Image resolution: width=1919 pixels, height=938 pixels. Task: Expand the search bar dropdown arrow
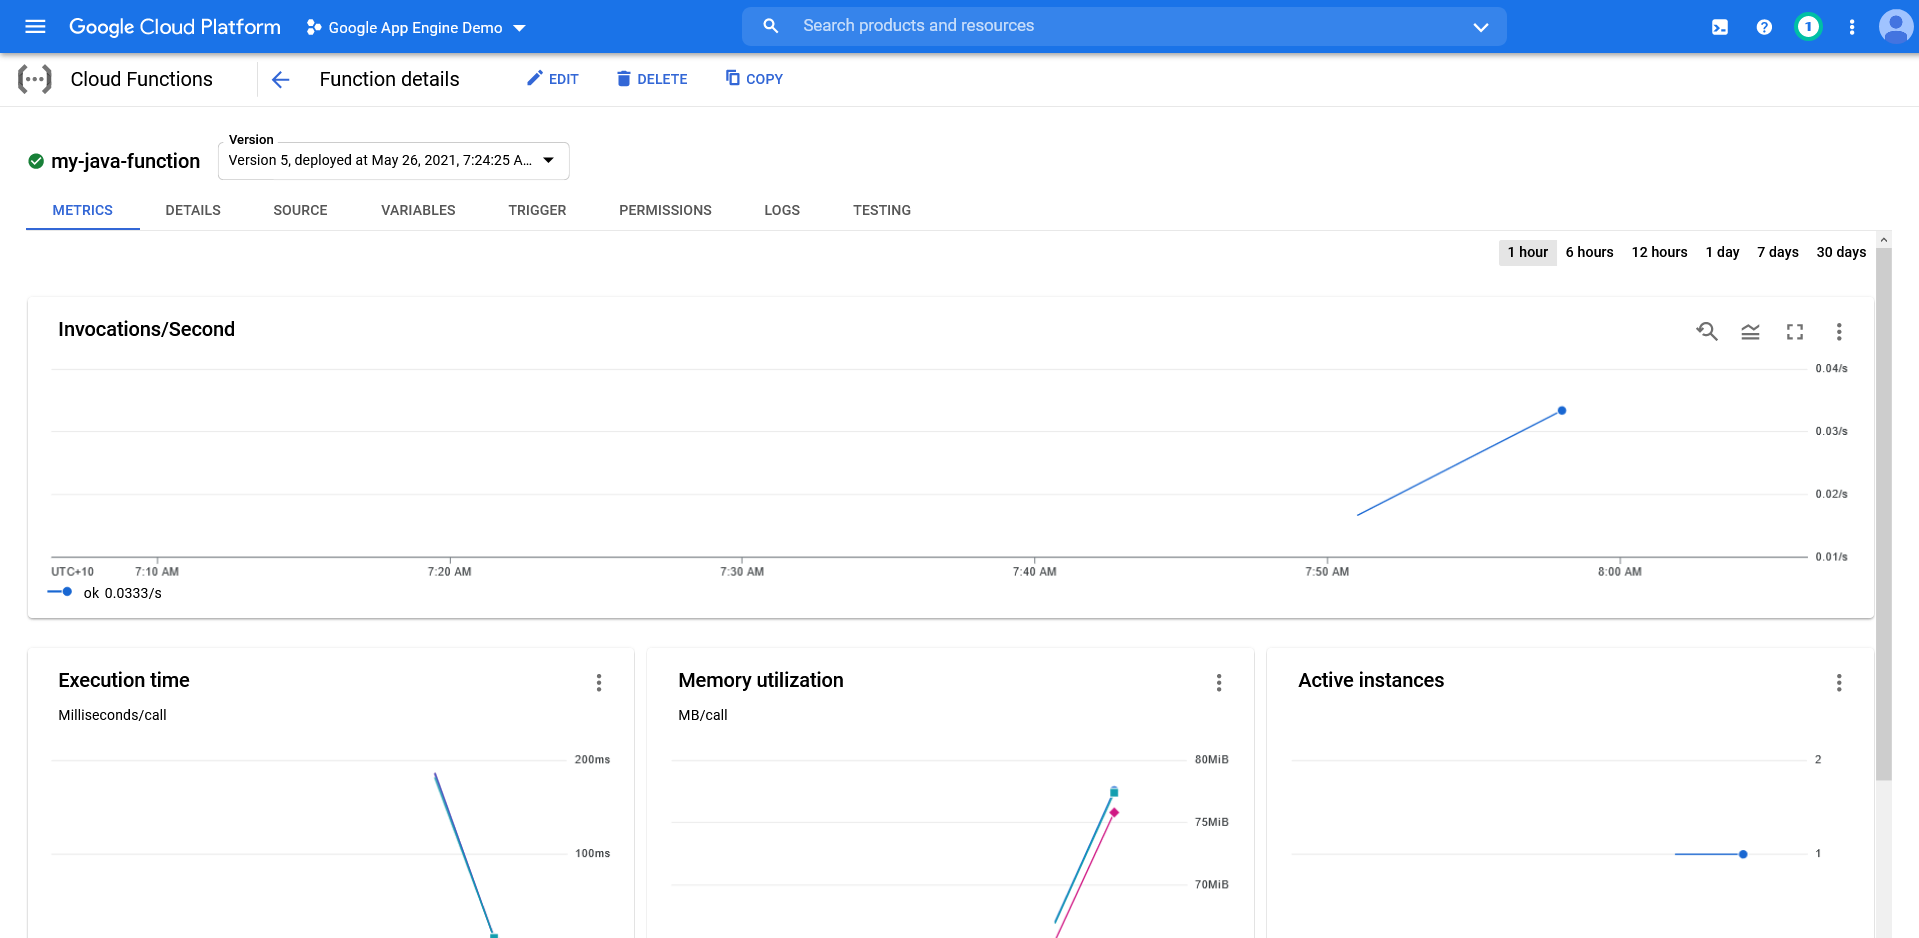click(x=1480, y=27)
